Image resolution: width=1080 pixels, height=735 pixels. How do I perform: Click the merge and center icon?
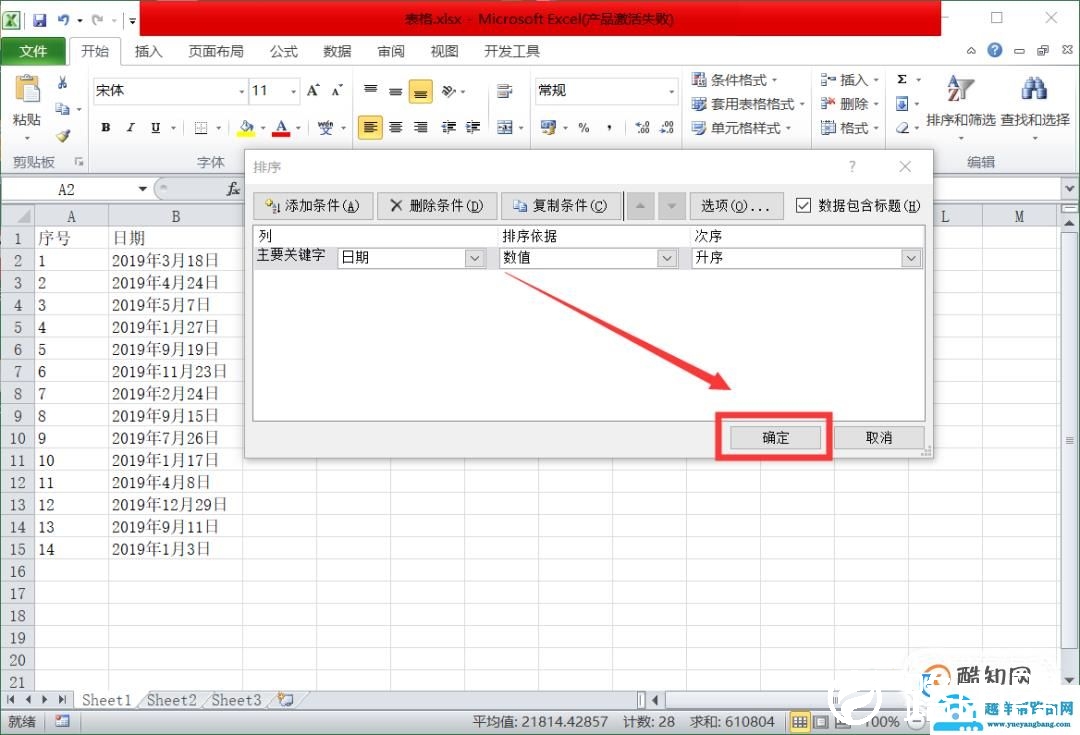click(x=505, y=127)
